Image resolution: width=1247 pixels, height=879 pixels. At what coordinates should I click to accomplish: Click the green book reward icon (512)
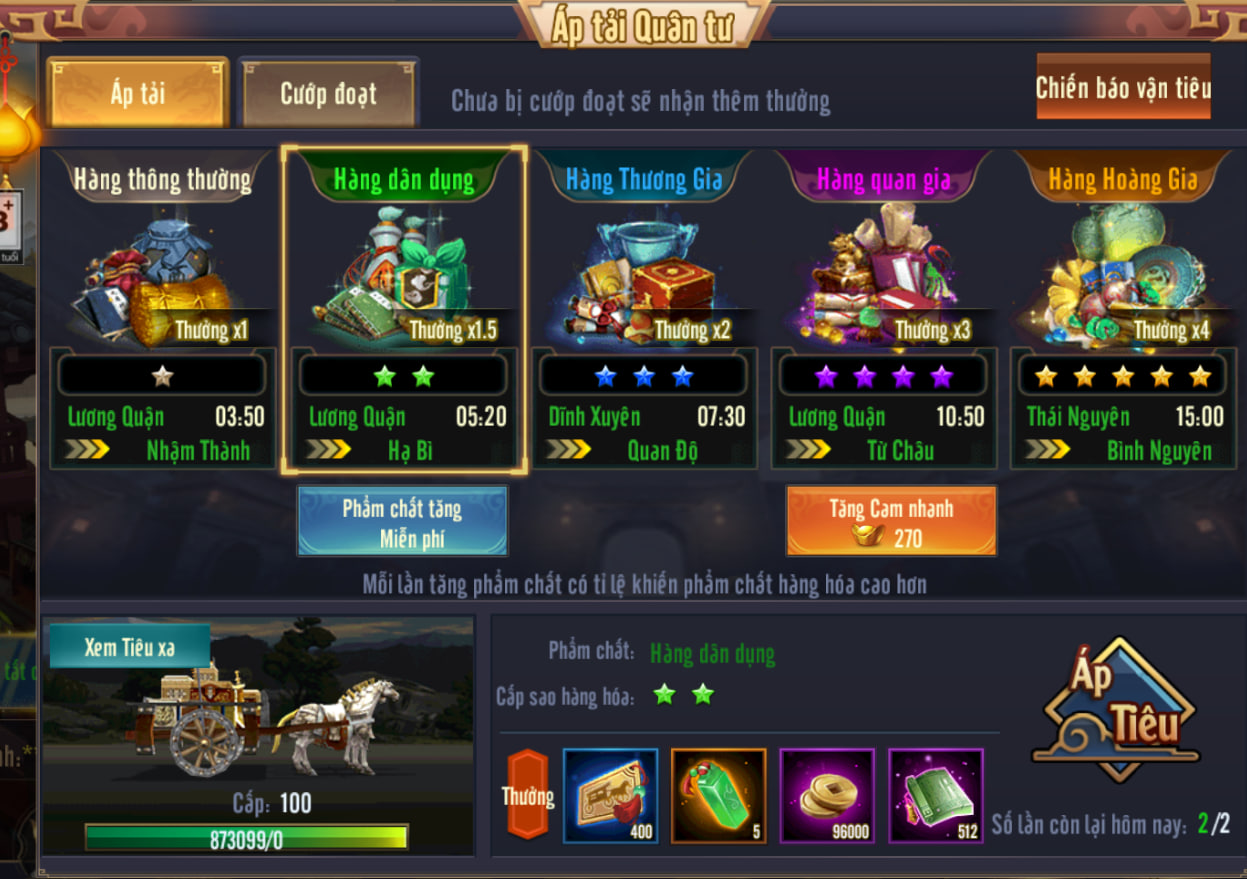(x=936, y=795)
